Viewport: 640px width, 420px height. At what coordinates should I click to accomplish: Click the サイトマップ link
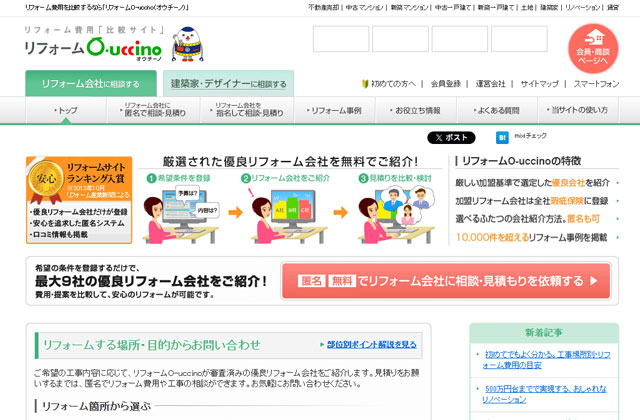(x=540, y=84)
